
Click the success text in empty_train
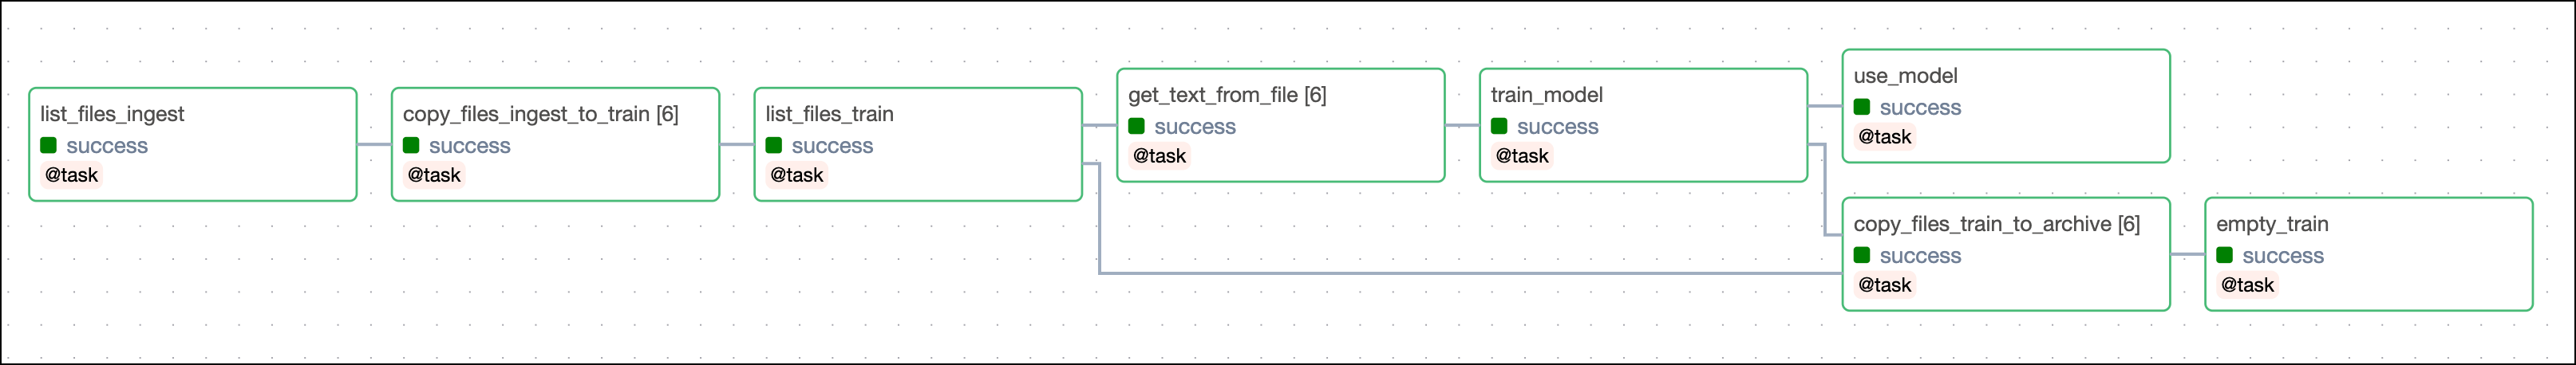coord(2282,256)
